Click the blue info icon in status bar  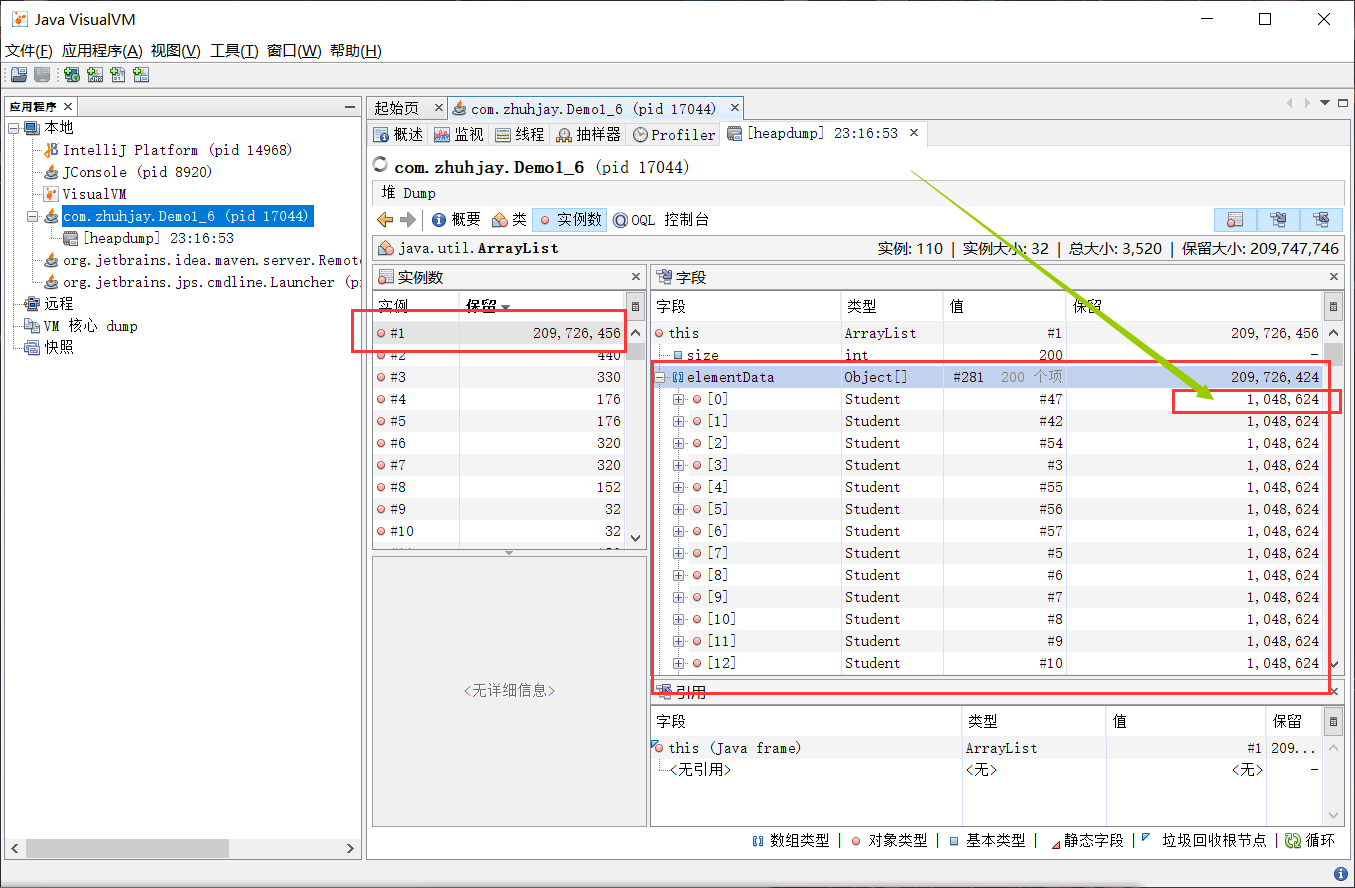1340,874
